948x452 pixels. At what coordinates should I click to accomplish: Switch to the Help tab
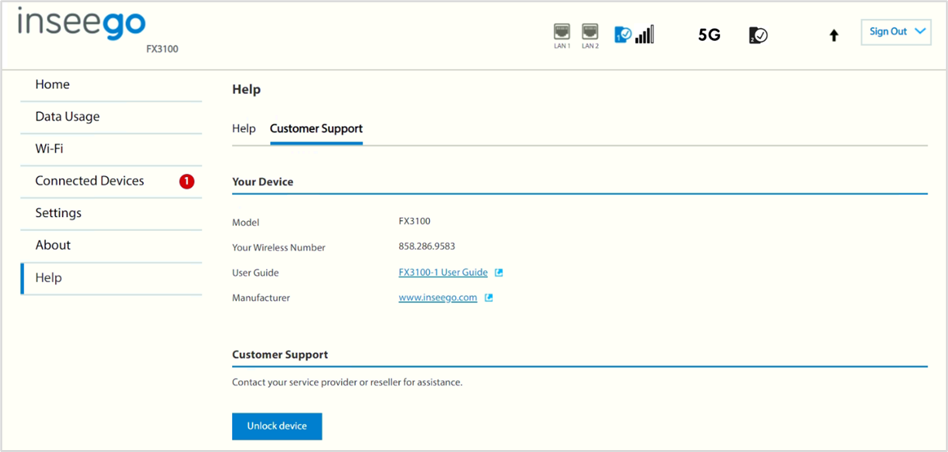click(244, 129)
